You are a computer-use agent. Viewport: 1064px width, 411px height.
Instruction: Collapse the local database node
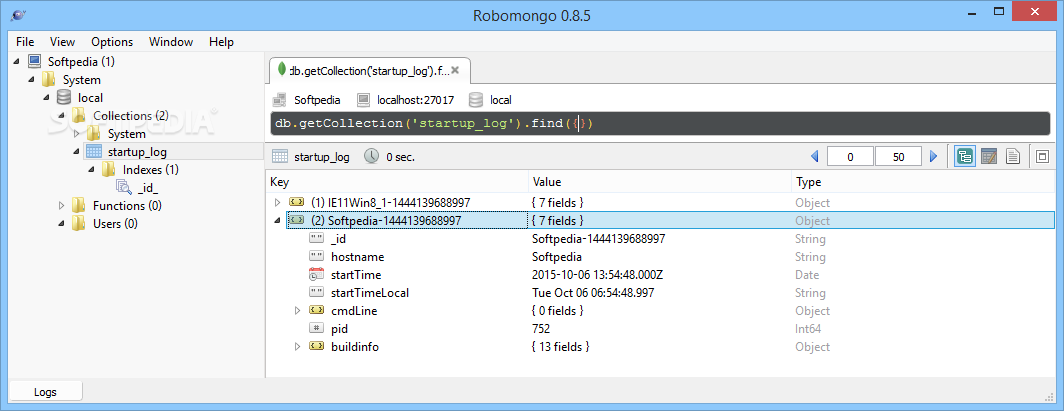tap(46, 98)
